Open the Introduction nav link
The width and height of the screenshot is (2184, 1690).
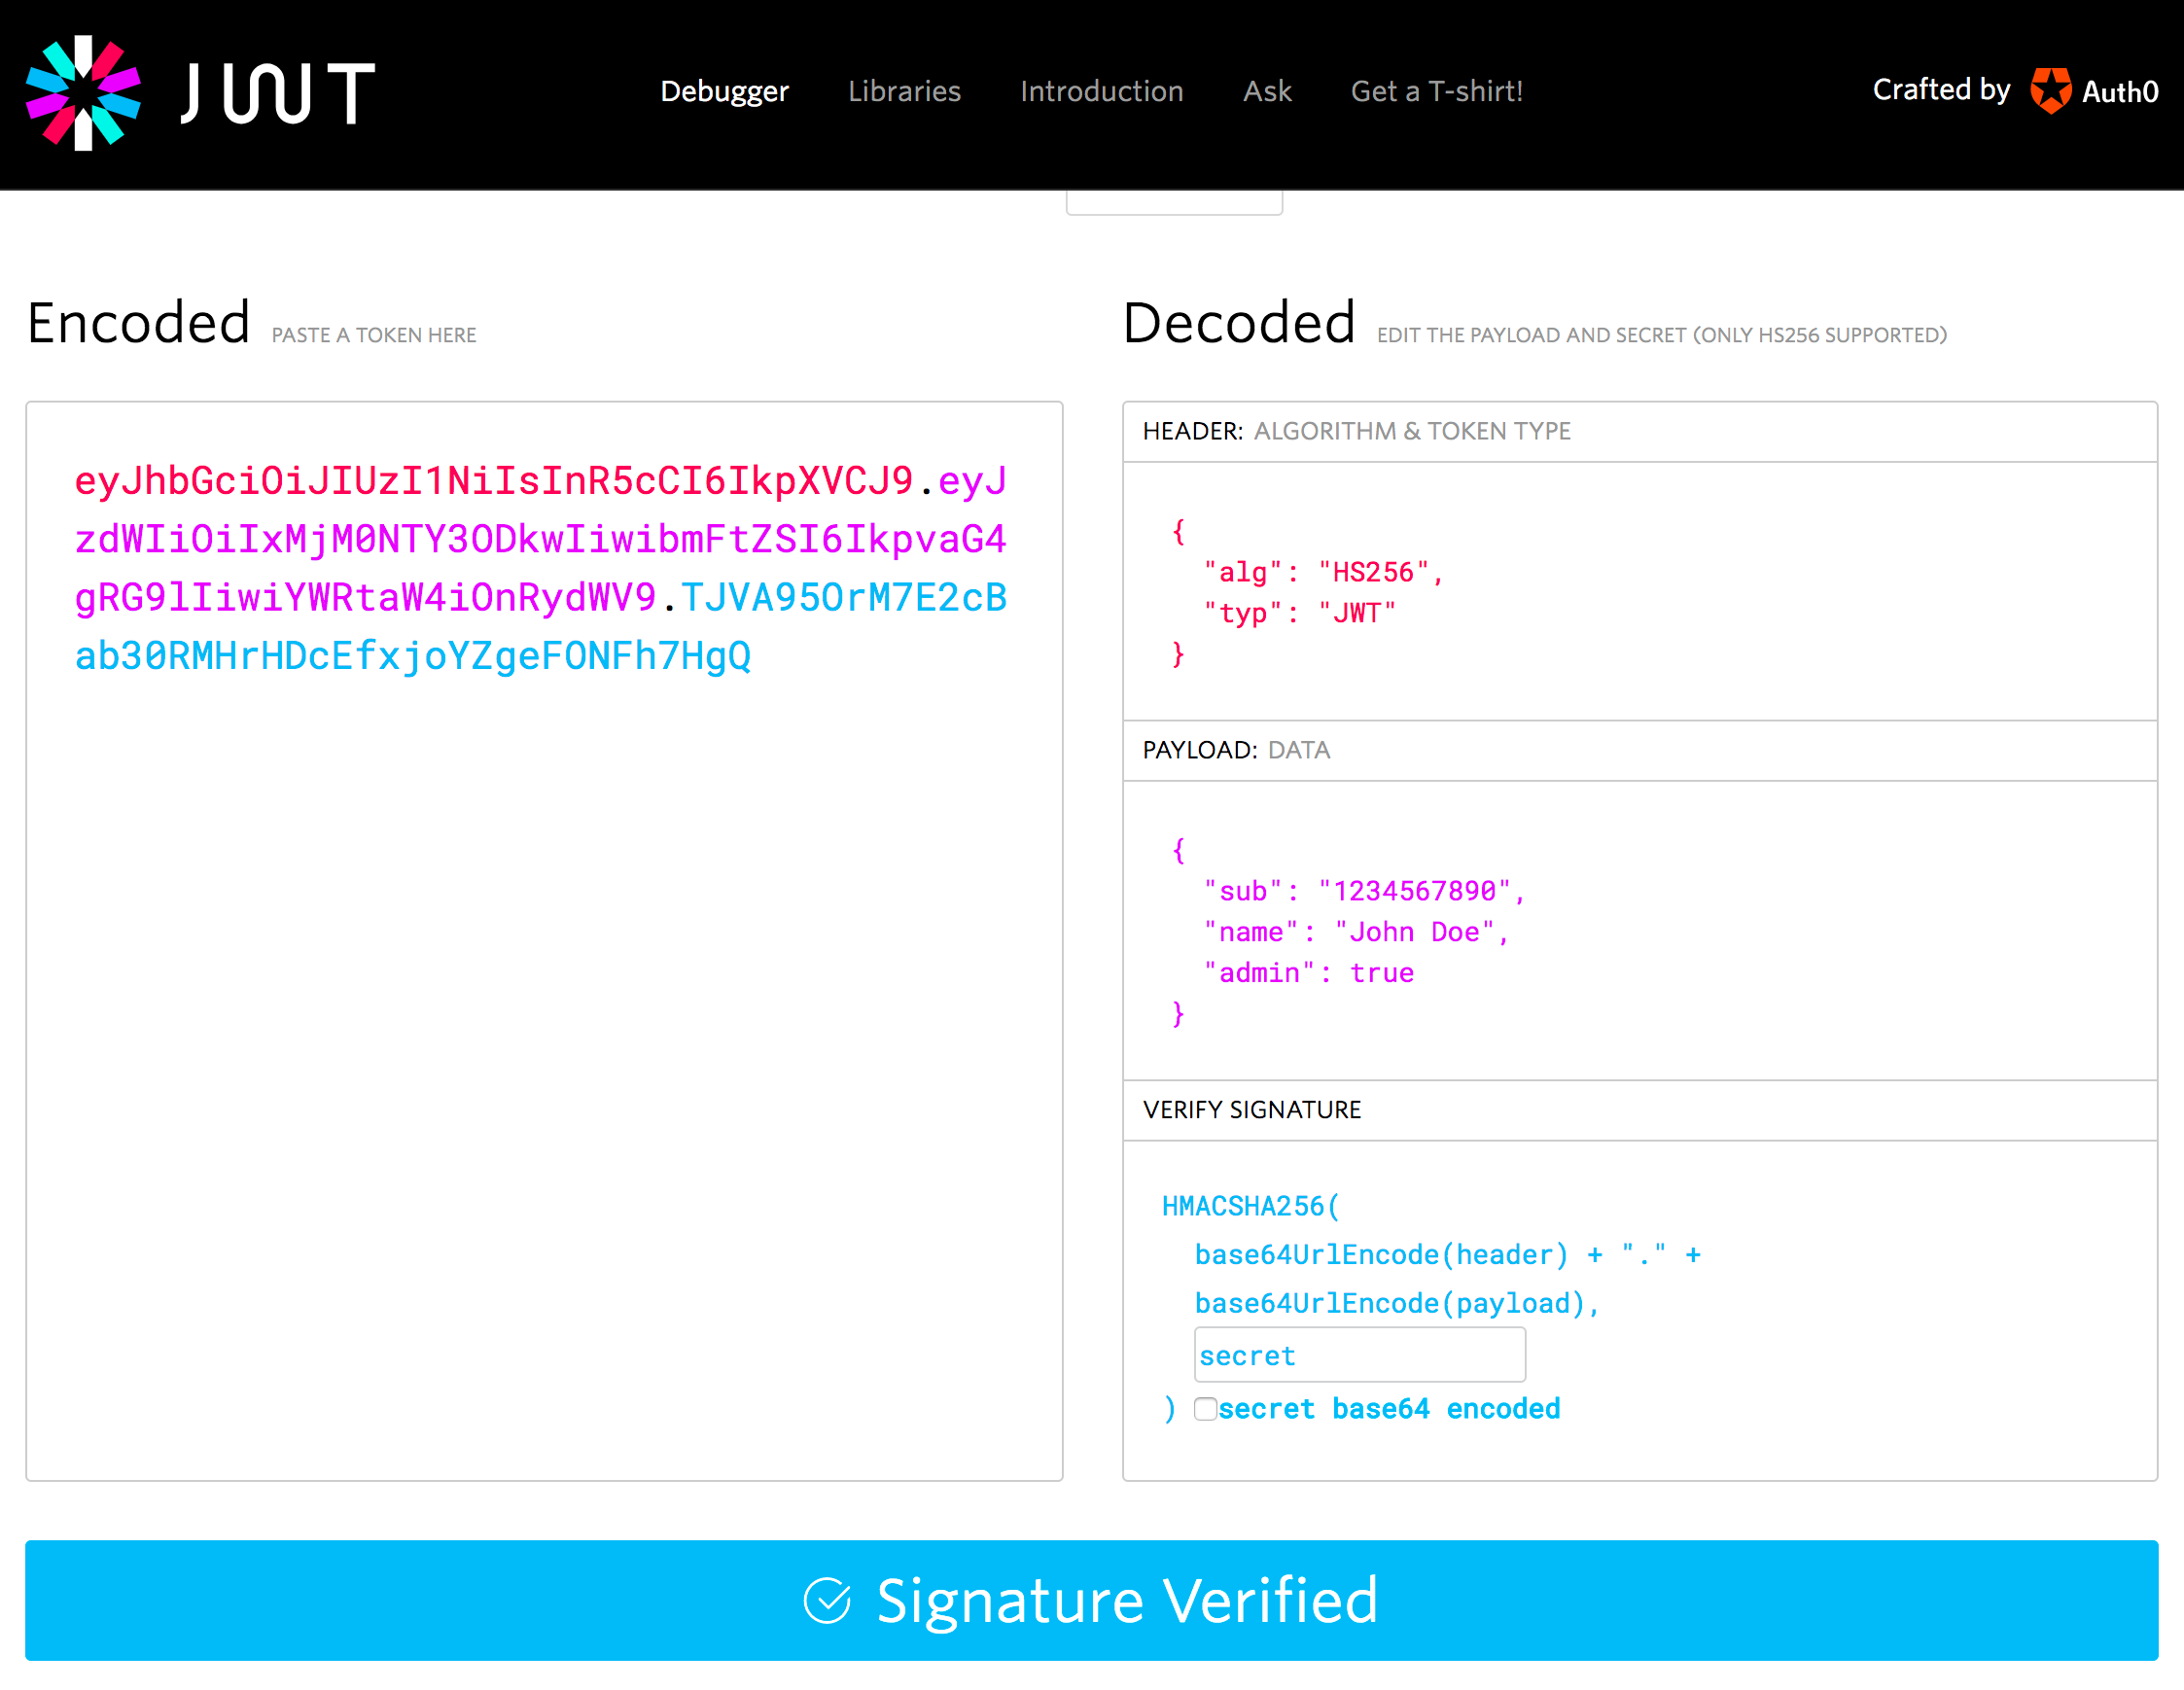1101,91
